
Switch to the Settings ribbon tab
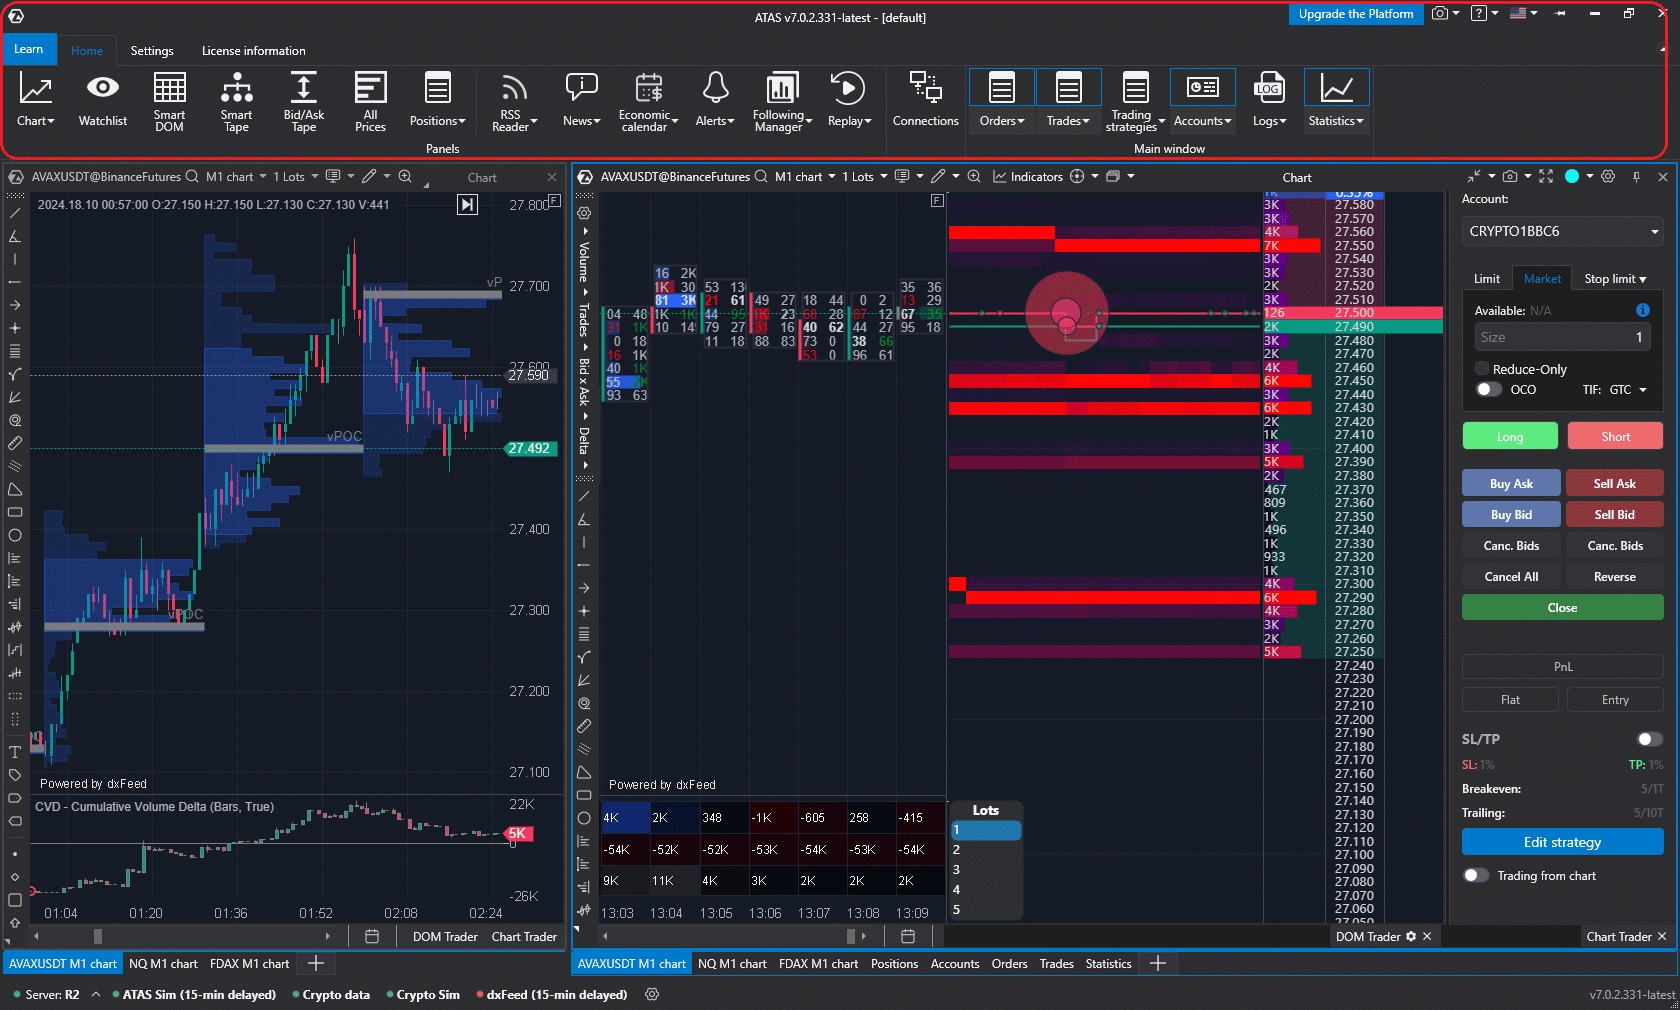click(x=152, y=51)
